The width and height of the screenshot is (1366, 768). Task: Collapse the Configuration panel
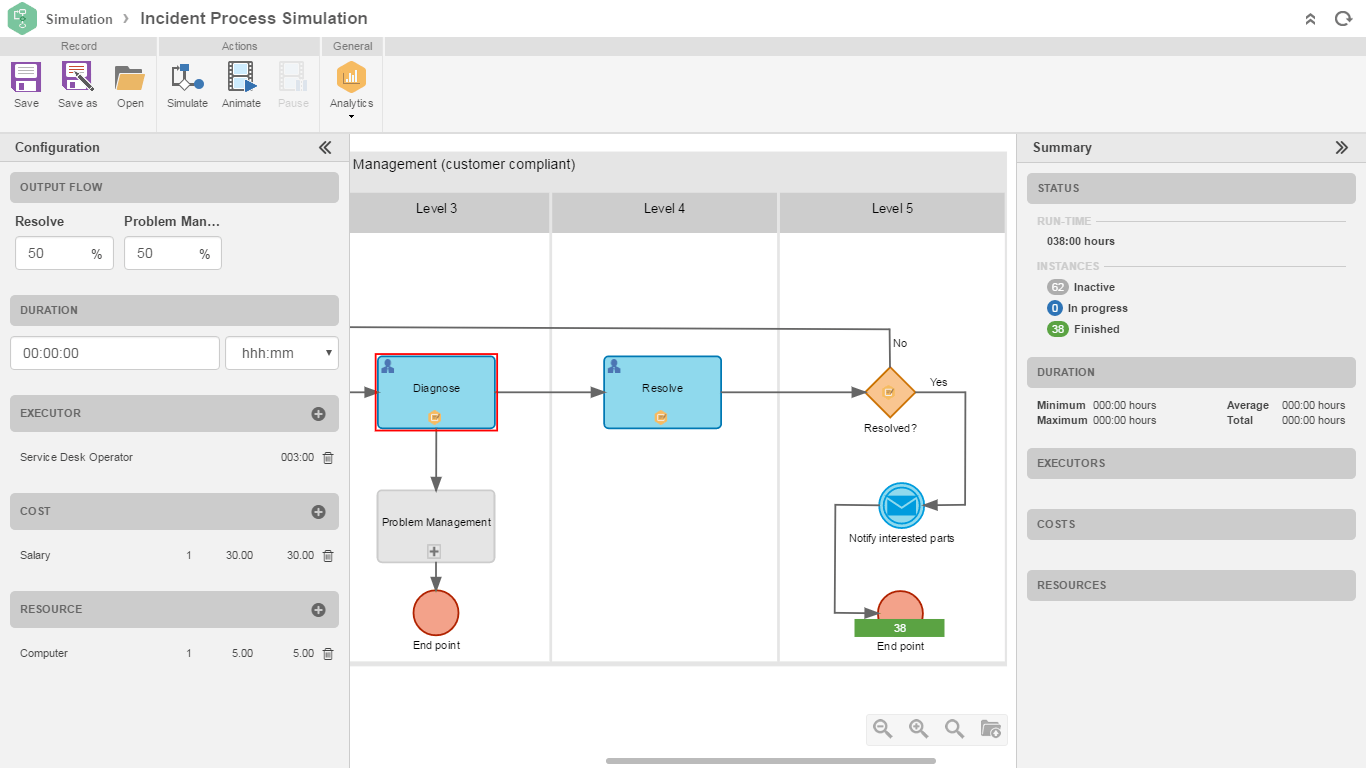[325, 147]
